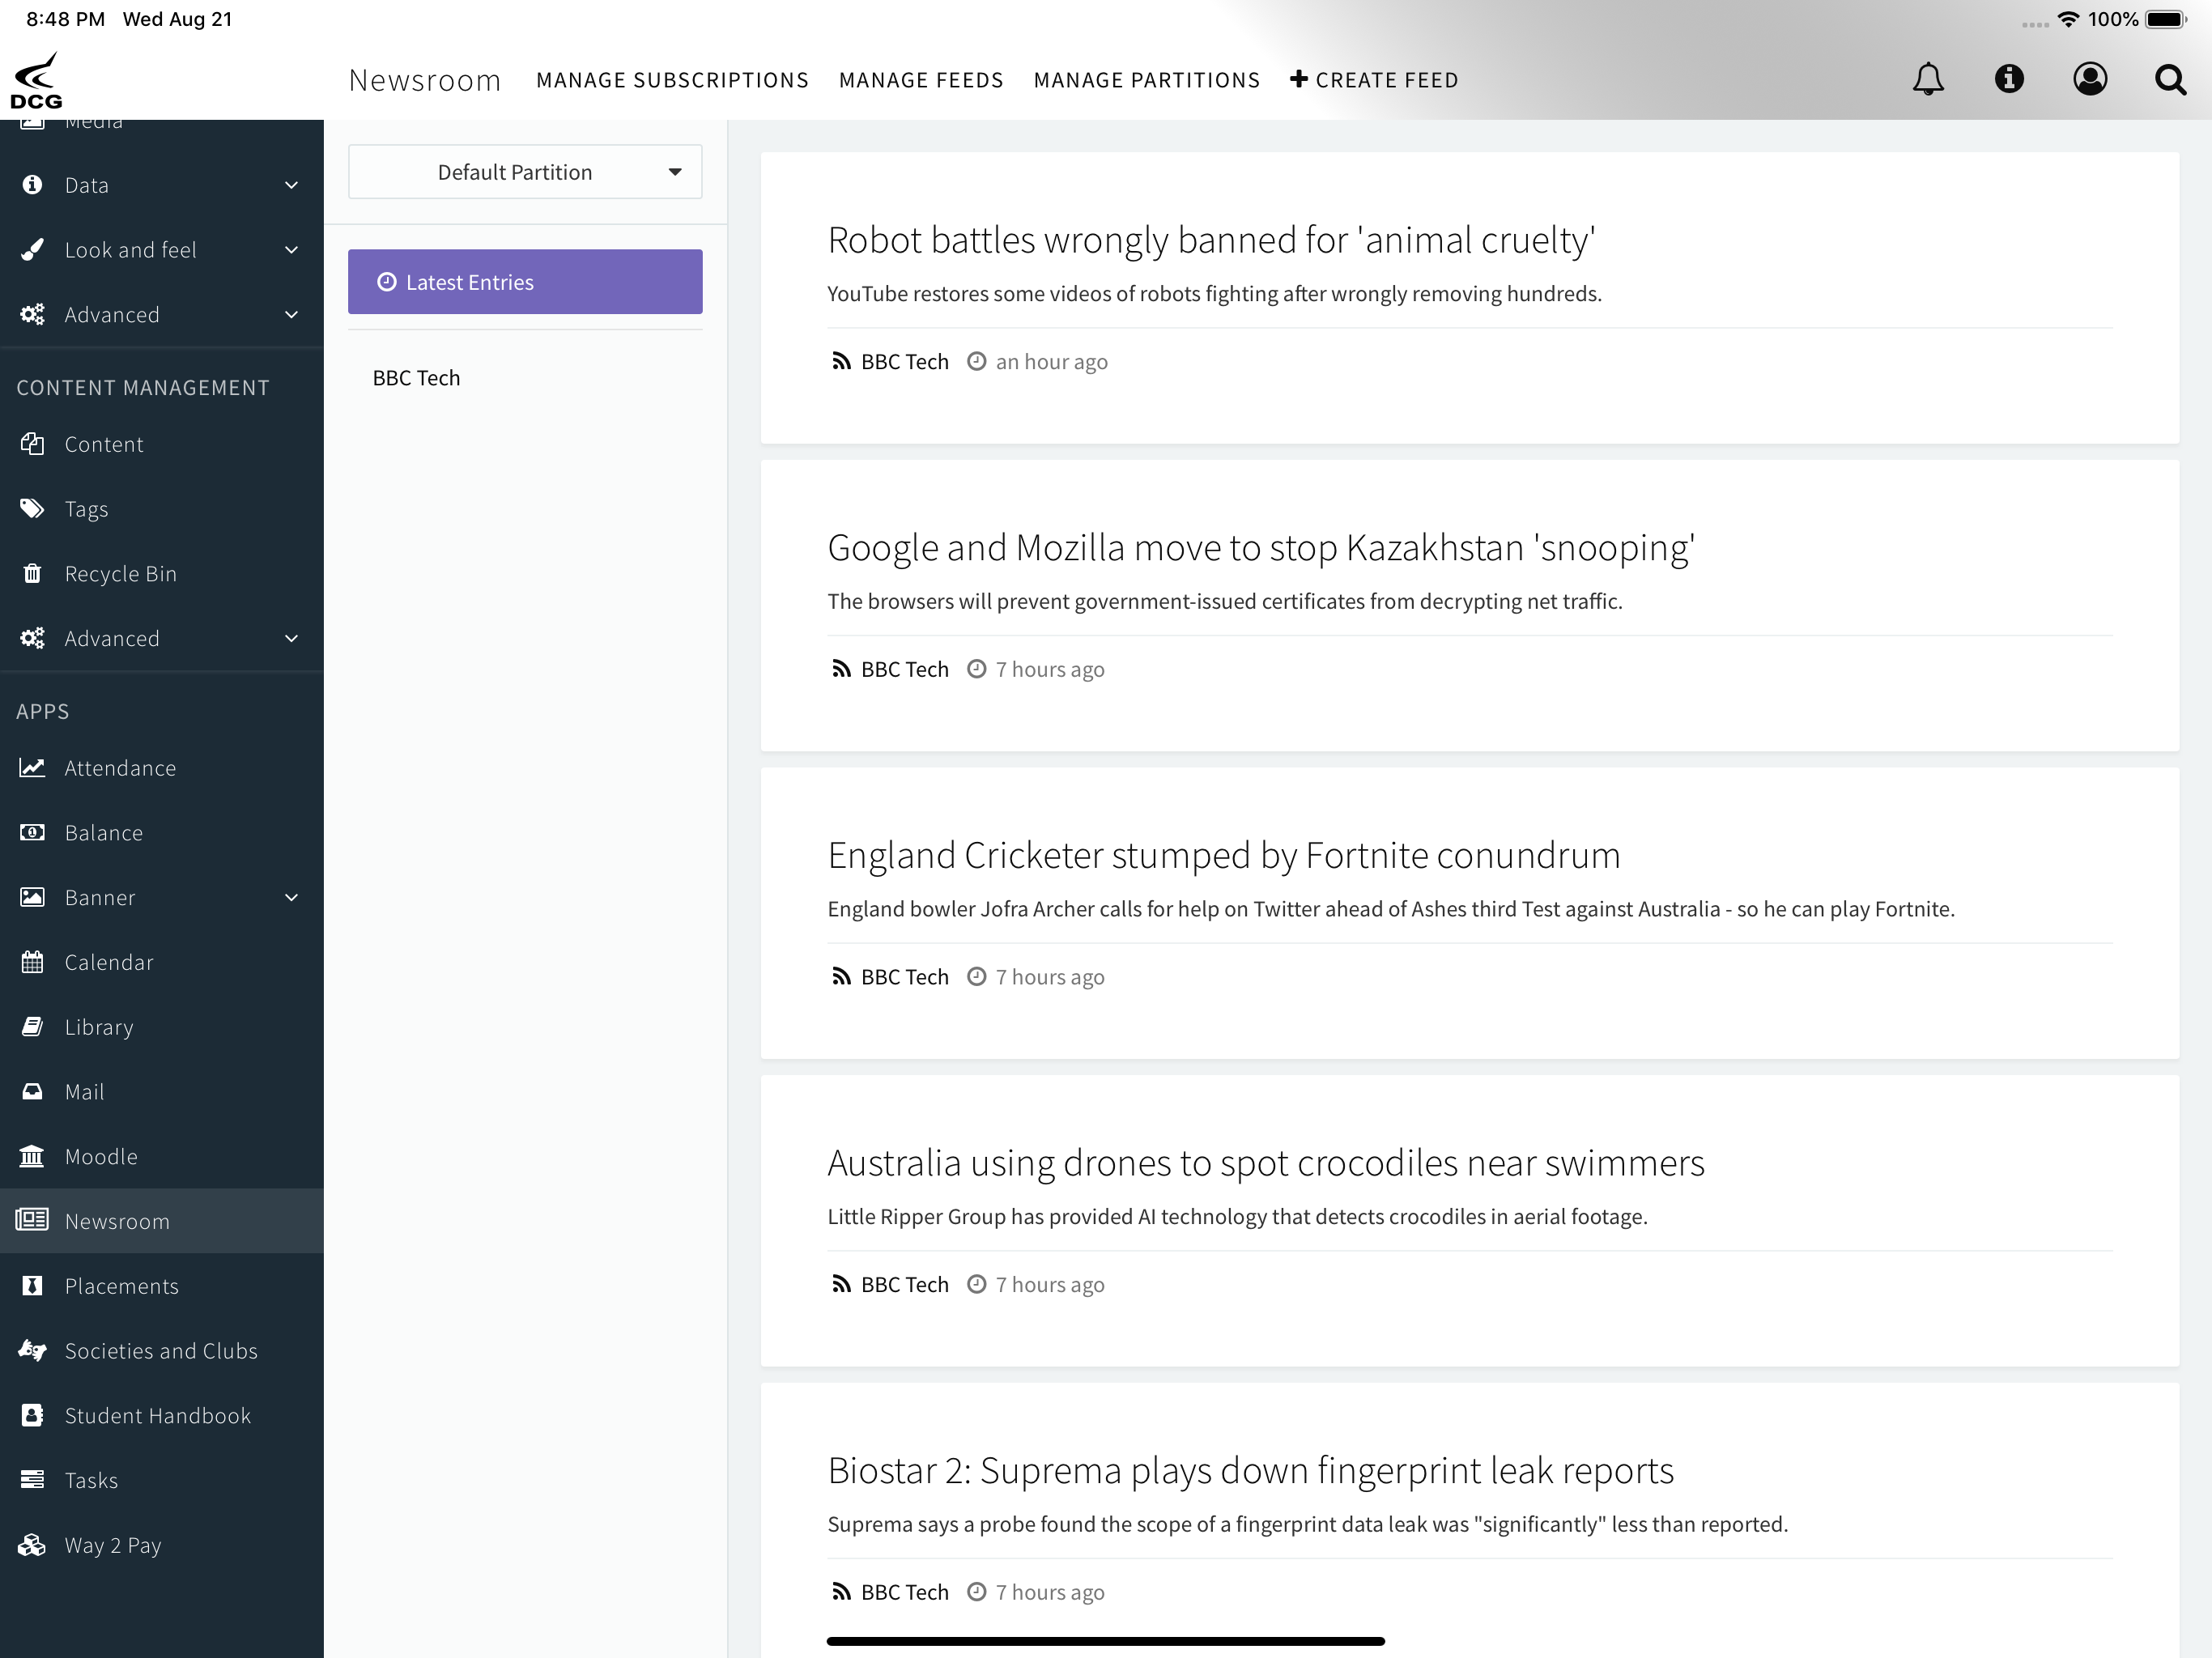Click the Moodle institution icon
Image resolution: width=2212 pixels, height=1658 pixels.
coord(32,1157)
